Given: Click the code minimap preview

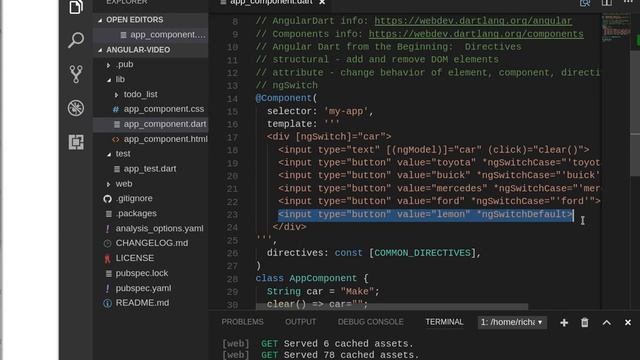Looking at the screenshot, I should pyautogui.click(x=616, y=27).
